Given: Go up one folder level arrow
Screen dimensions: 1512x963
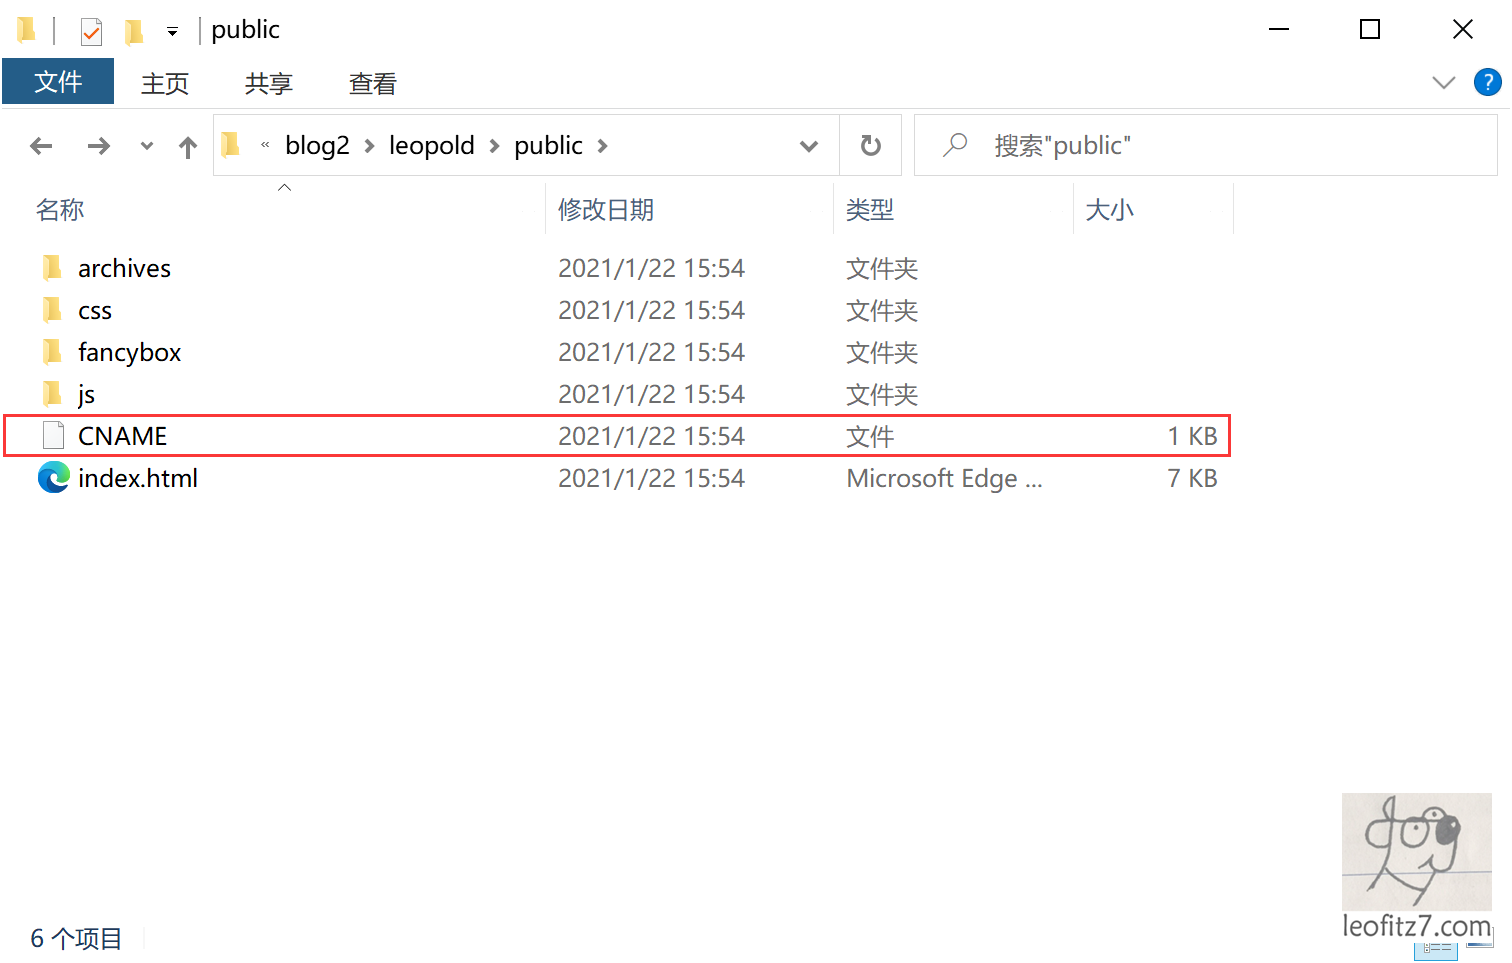Looking at the screenshot, I should (188, 147).
